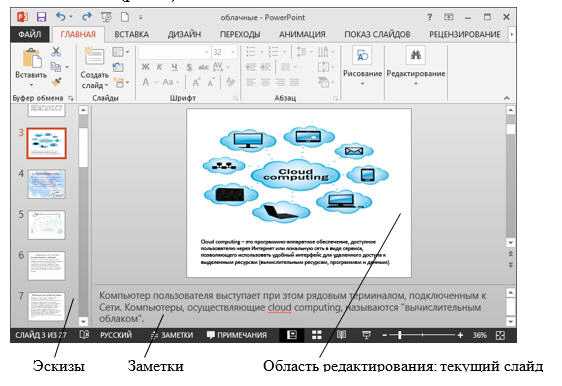The height and width of the screenshot is (386, 562).
Task: Decrease list indent level
Action: click(251, 67)
